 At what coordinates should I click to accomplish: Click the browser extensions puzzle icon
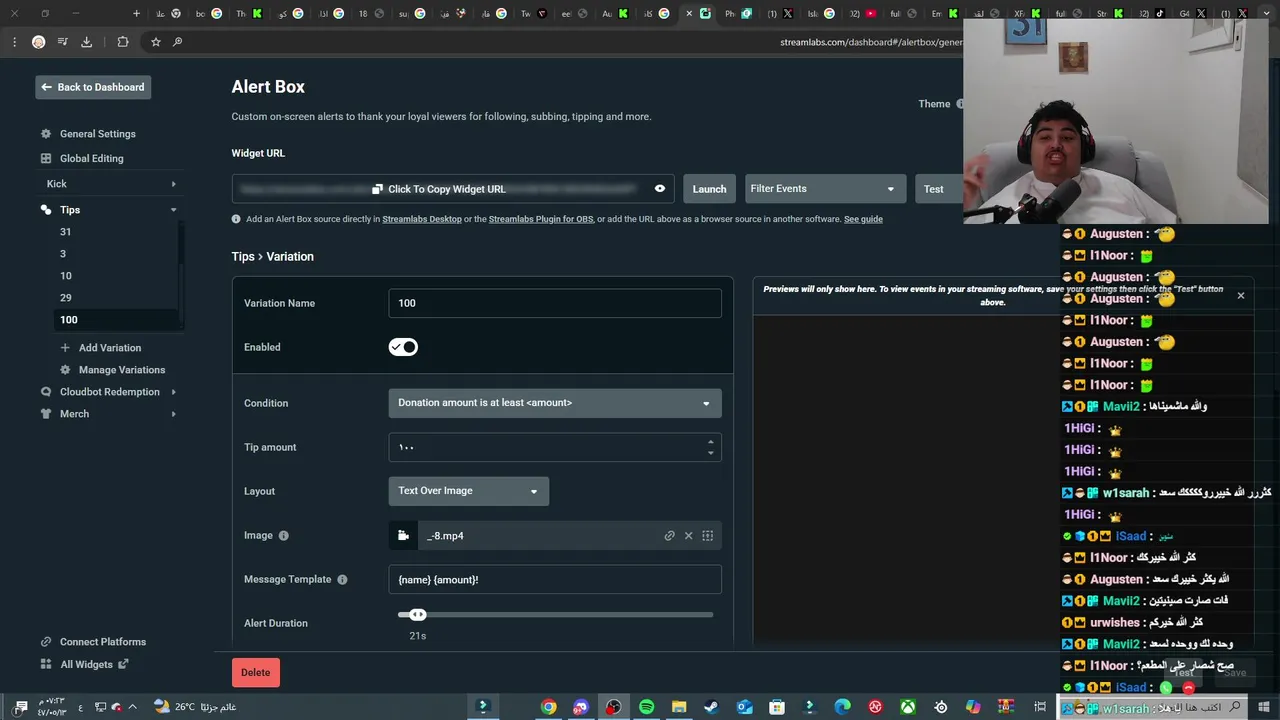tap(123, 42)
